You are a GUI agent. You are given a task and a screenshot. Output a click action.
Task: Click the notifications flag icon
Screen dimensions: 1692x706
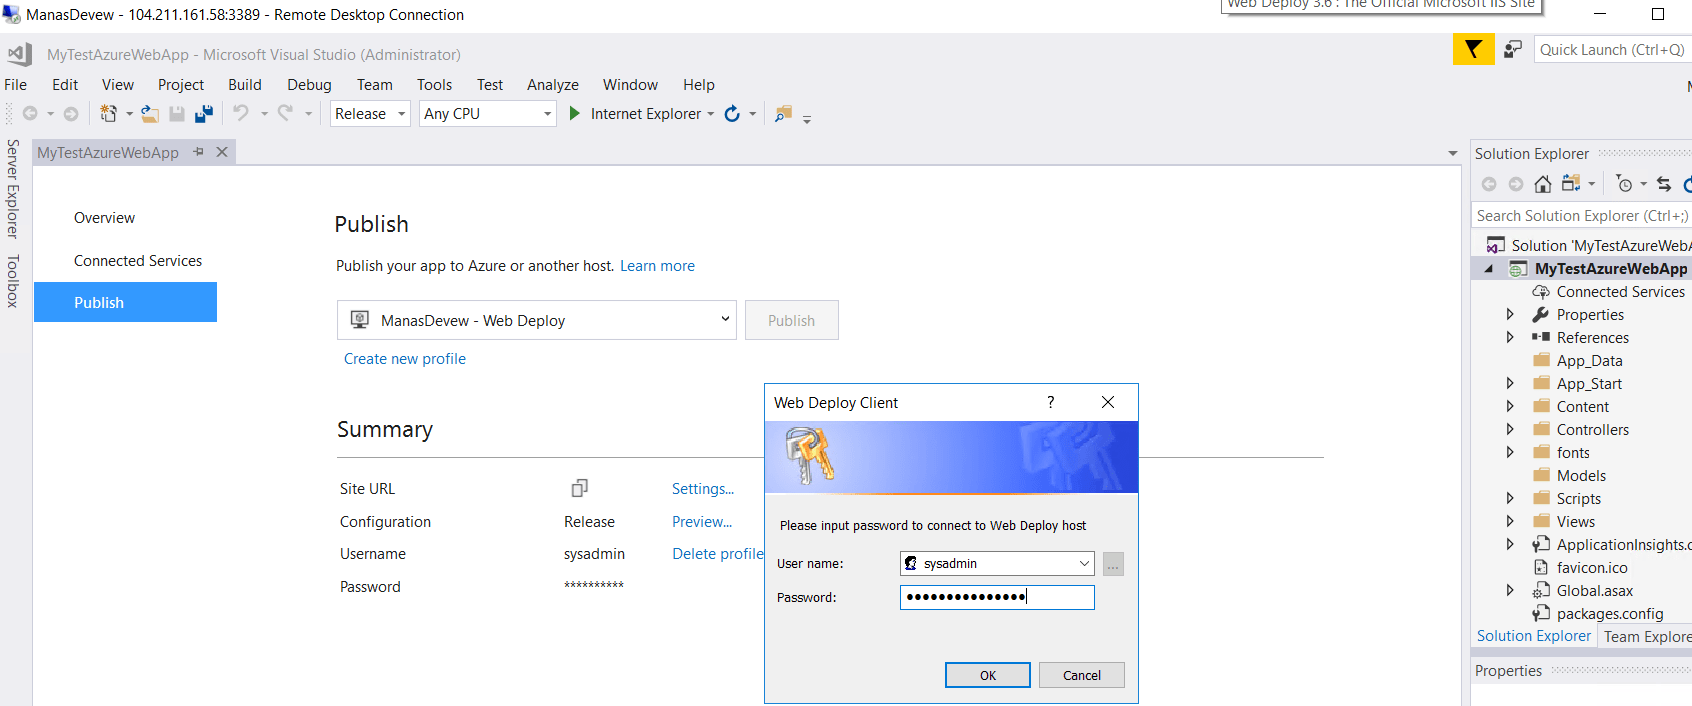[x=1473, y=49]
